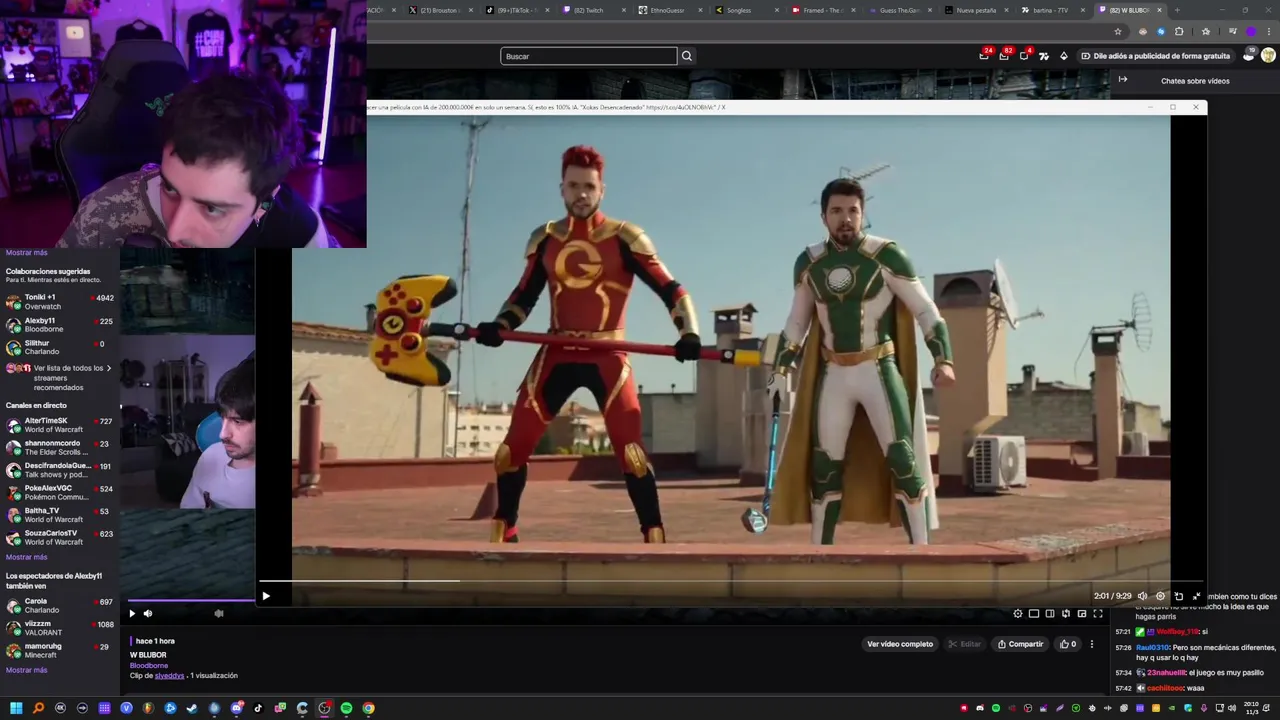Click the popup player loop/rotate icon
Viewport: 1280px width, 720px height.
1178,596
